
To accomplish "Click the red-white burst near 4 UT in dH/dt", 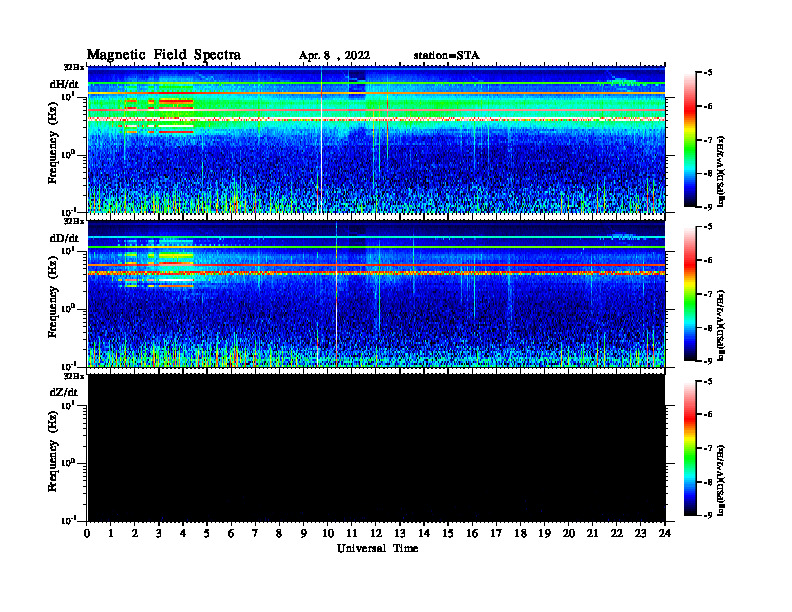I will (176, 116).
